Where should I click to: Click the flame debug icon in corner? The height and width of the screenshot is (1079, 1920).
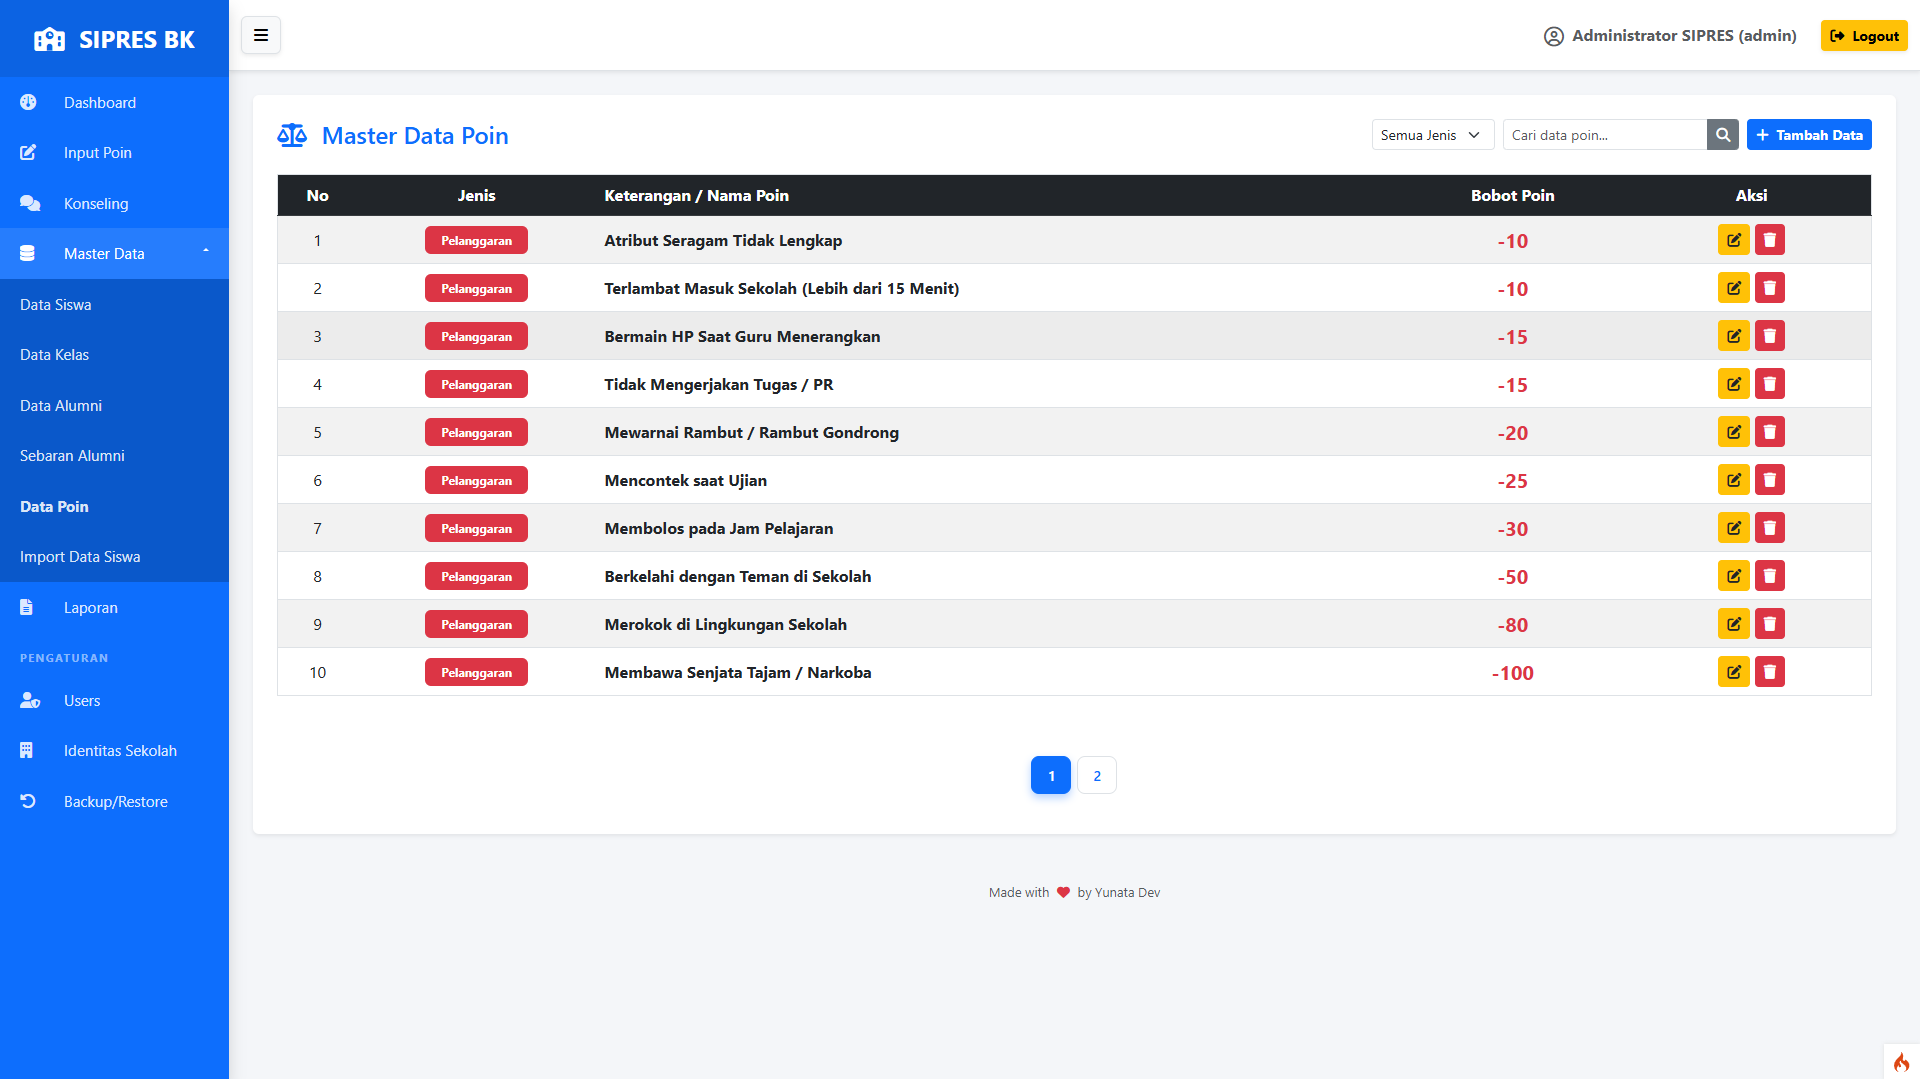1900,1061
